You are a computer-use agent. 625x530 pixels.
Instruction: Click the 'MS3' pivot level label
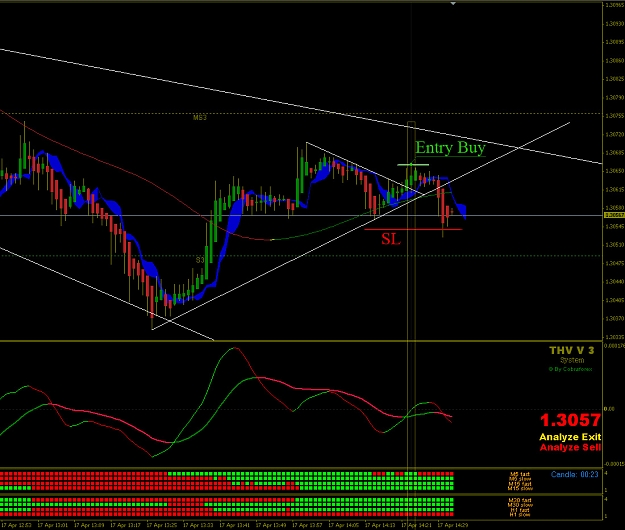[x=200, y=118]
